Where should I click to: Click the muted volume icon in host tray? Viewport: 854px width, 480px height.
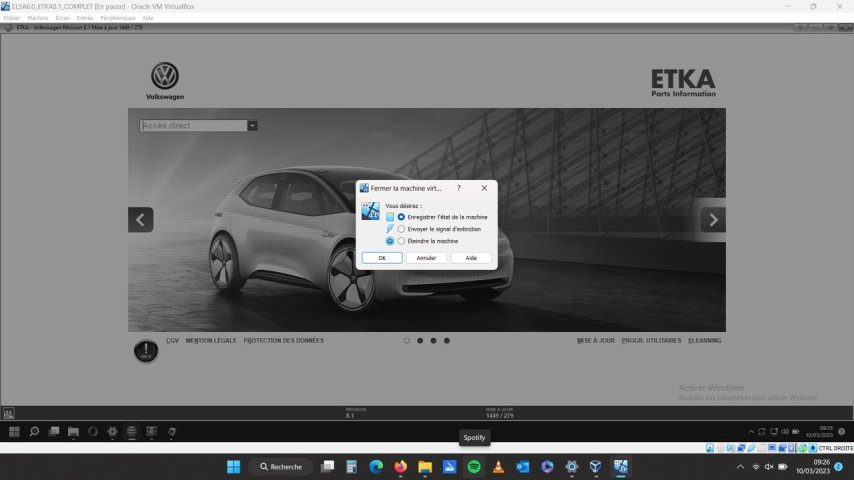pos(769,467)
